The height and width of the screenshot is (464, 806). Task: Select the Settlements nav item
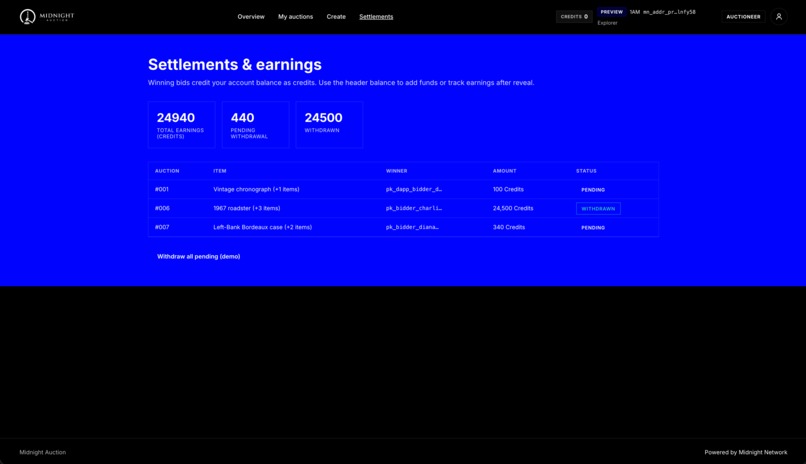pos(376,16)
